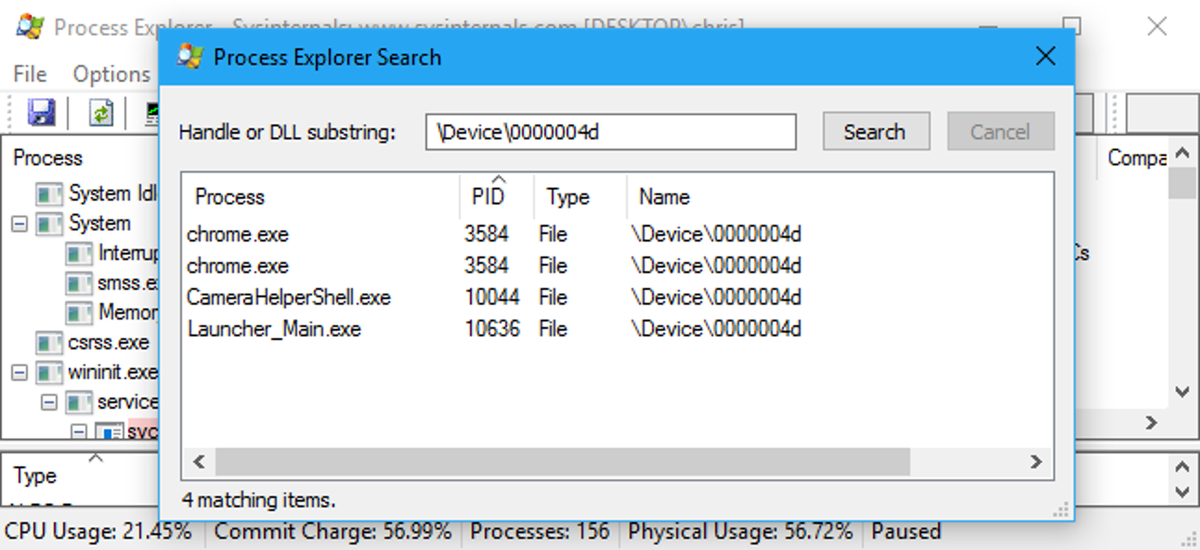Click the Interrupts process icon
Viewport: 1200px width, 550px height.
click(x=79, y=253)
